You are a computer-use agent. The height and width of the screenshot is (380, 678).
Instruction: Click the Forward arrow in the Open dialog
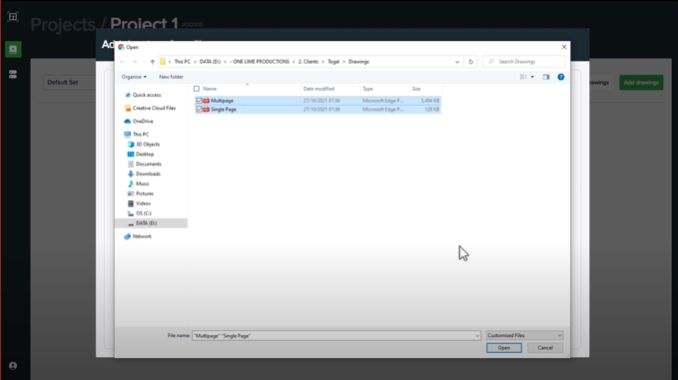(x=134, y=62)
